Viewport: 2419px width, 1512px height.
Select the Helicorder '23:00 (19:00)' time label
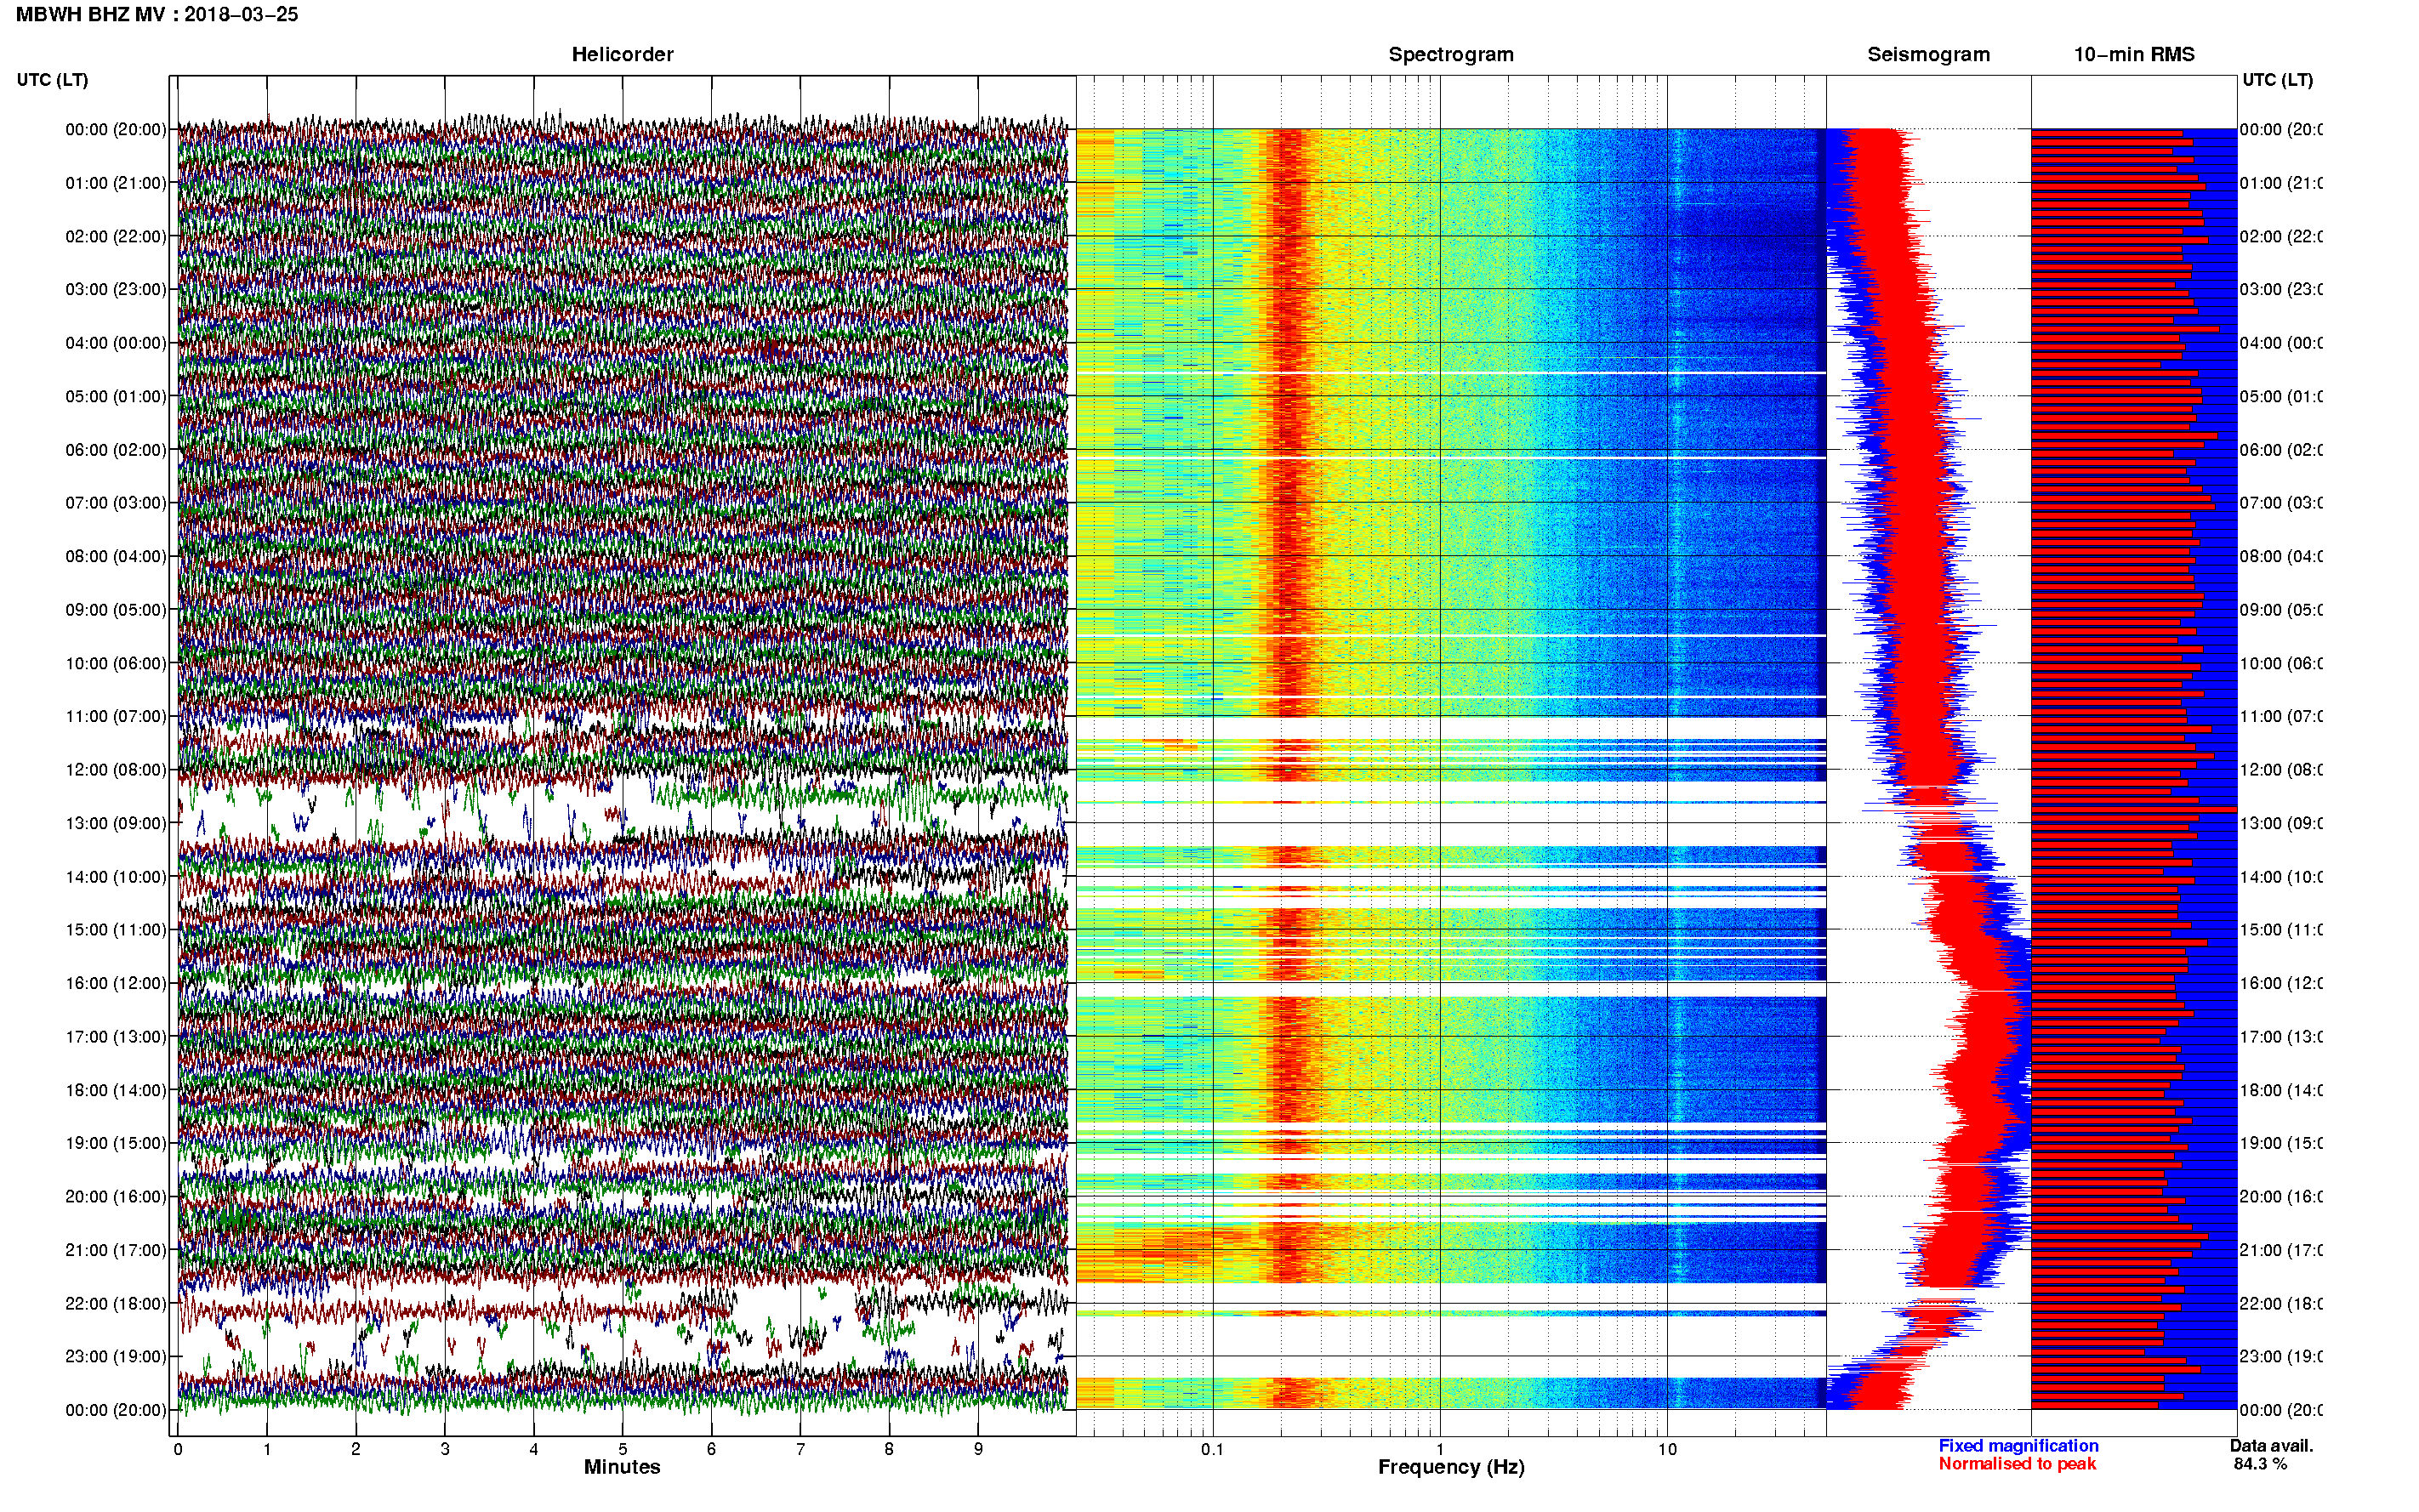[x=115, y=1356]
